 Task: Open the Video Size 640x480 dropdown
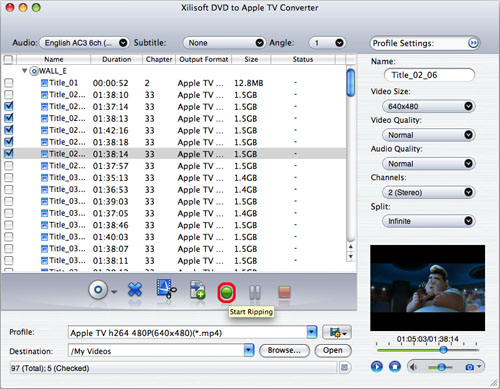[428, 106]
